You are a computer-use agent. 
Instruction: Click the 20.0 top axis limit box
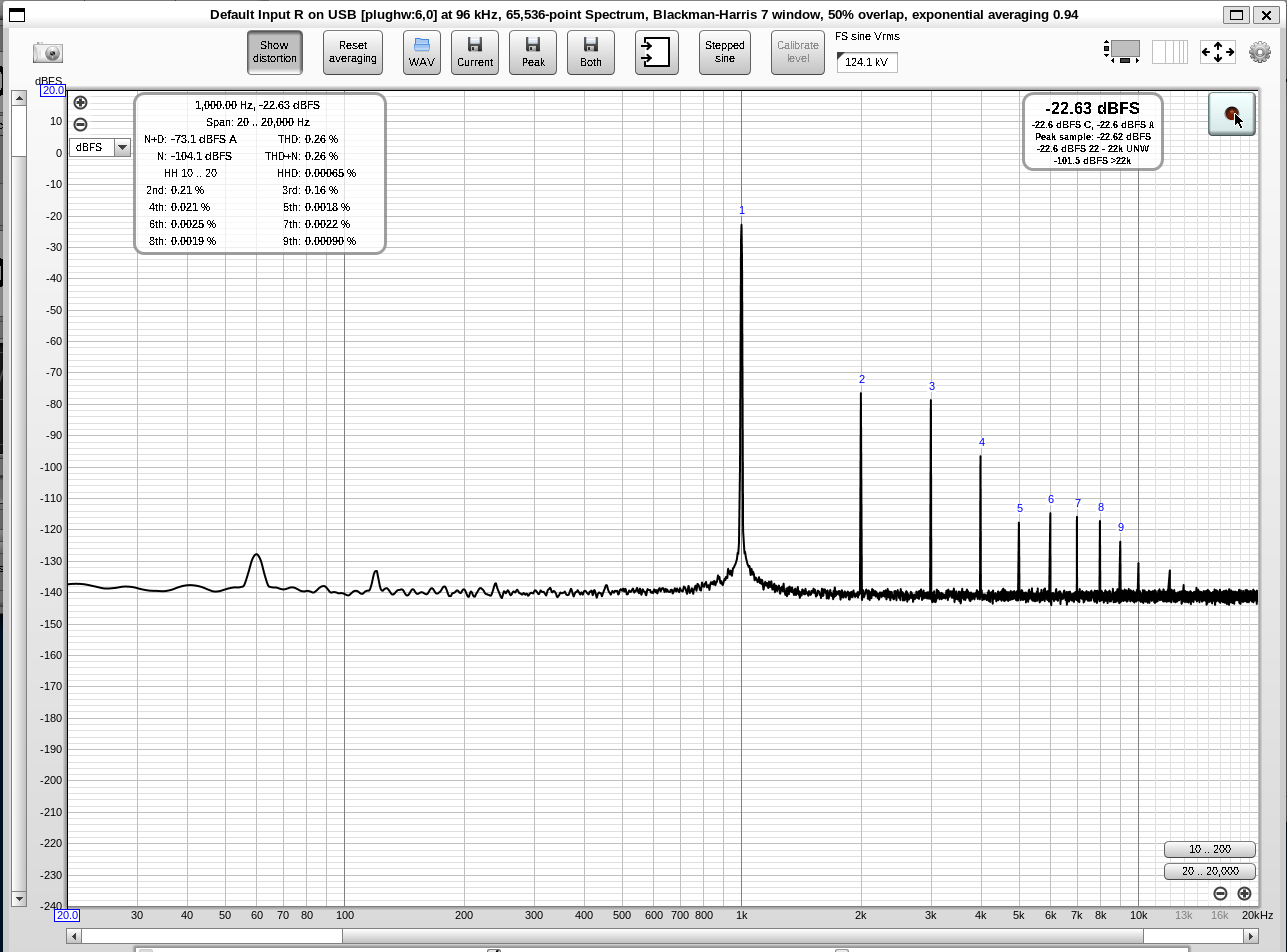click(x=53, y=90)
